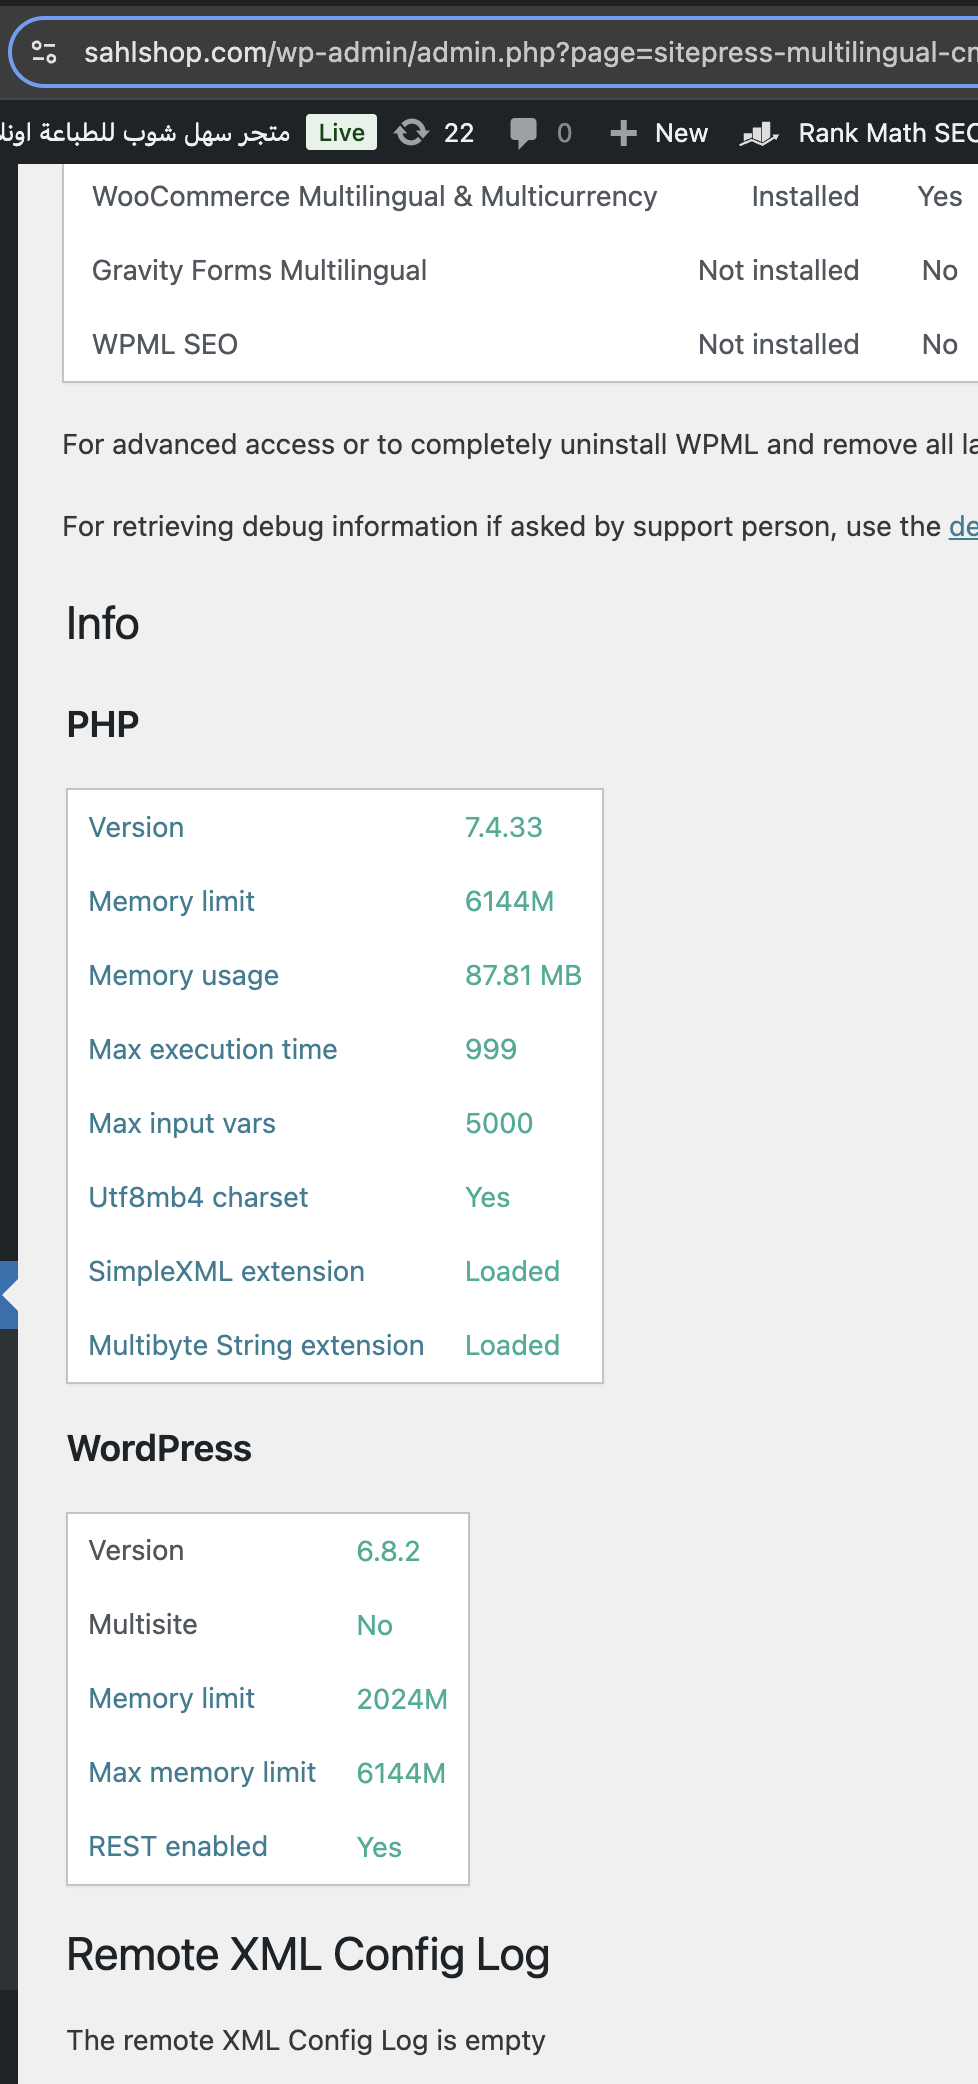This screenshot has width=978, height=2084.
Task: Click the PHP Memory limit value 6144M
Action: [509, 901]
